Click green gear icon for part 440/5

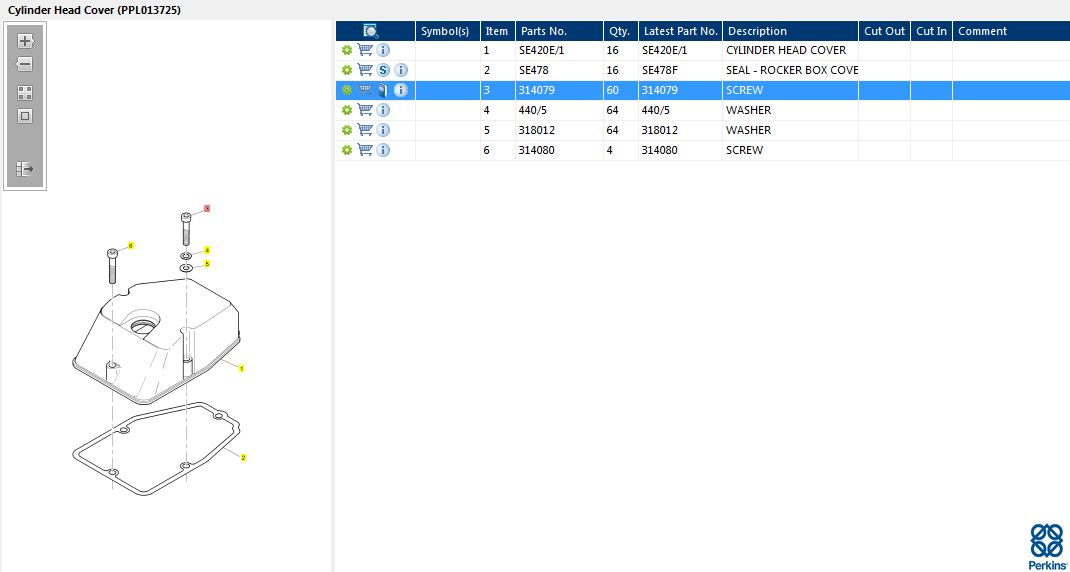(x=347, y=110)
